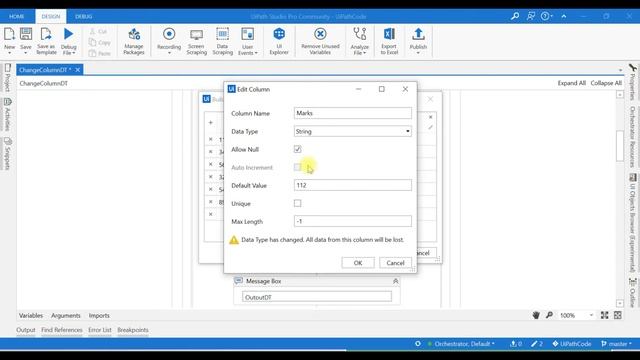
Task: Switch to HOME tab
Action: point(17,16)
